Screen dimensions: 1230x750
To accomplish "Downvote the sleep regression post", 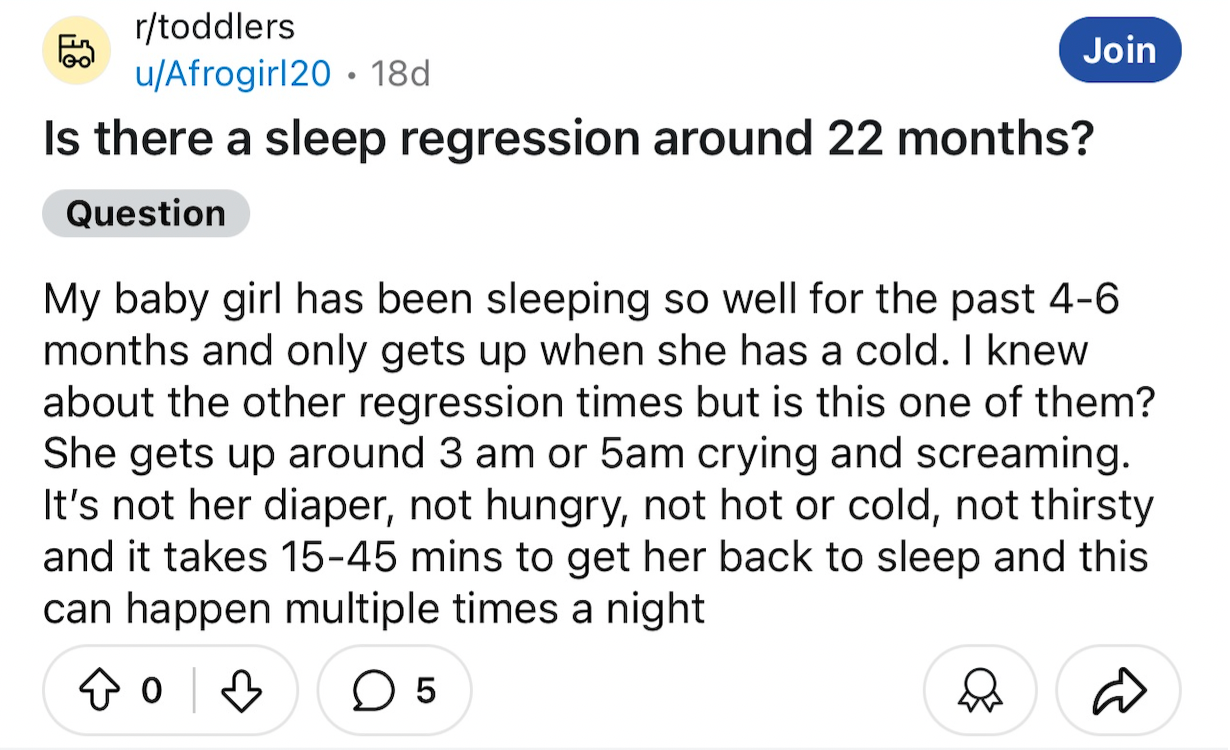I will coord(240,690).
